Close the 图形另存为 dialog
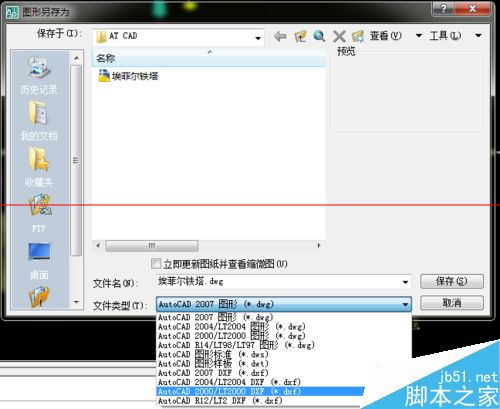This screenshot has height=409, width=500. pos(472,9)
